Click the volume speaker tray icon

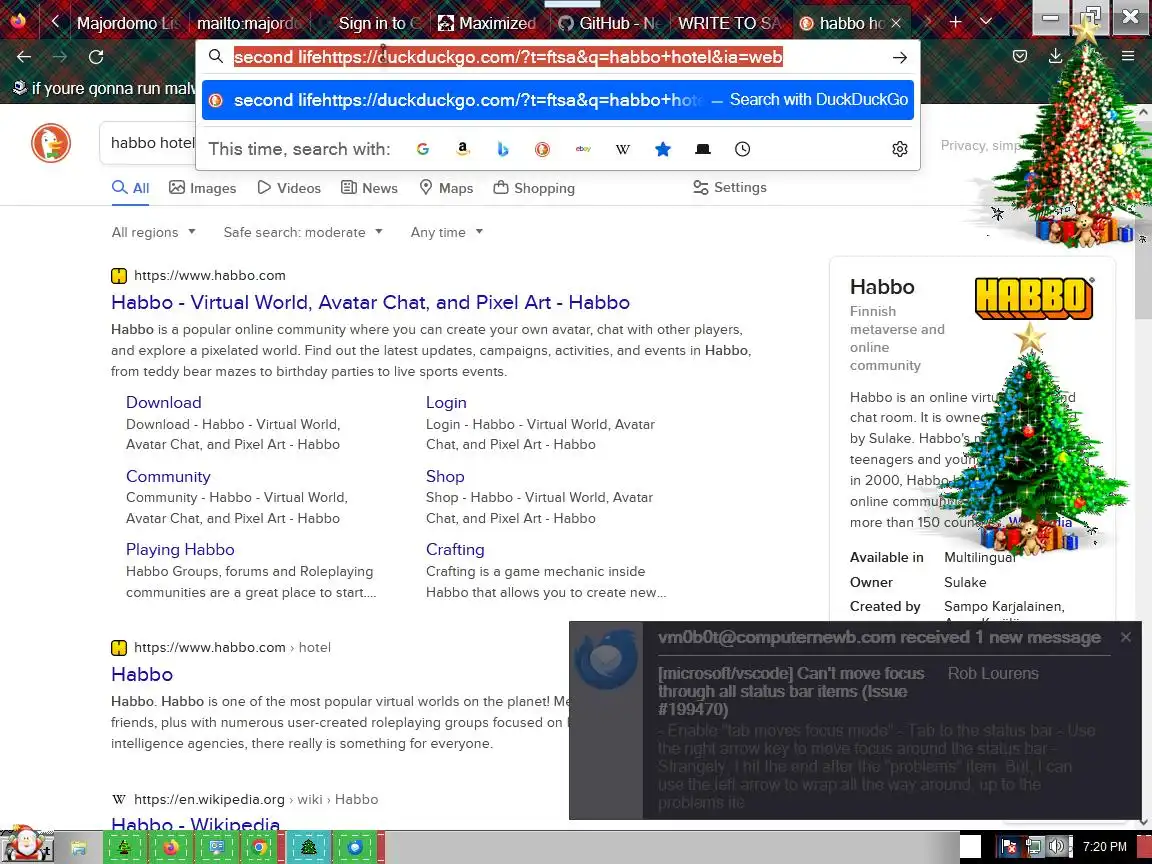pos(1058,846)
